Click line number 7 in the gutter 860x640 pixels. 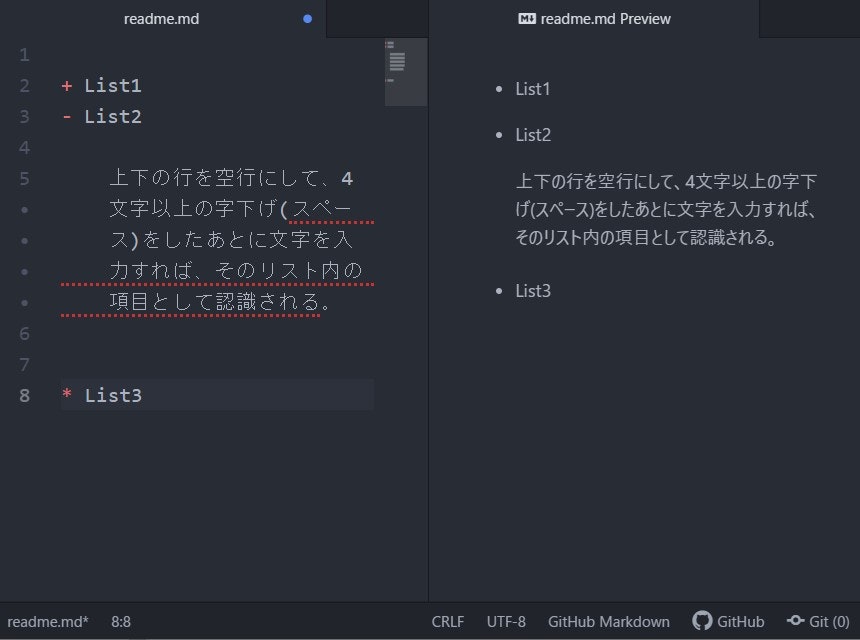pos(25,364)
